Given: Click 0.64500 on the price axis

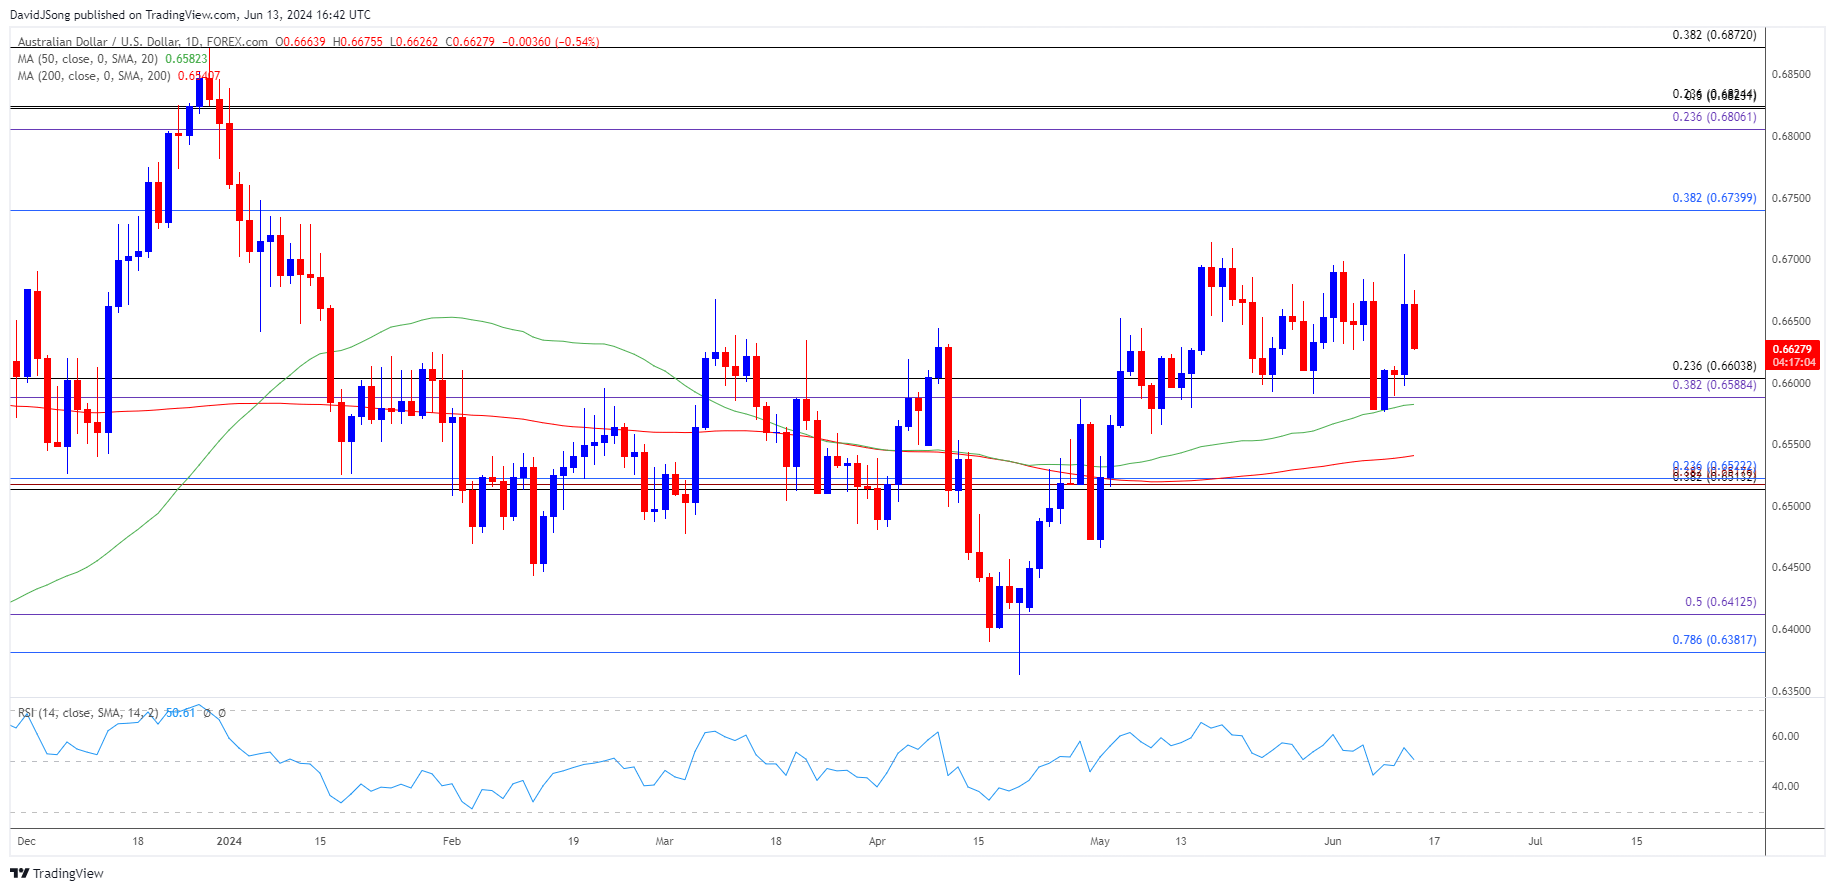Looking at the screenshot, I should click(1791, 568).
